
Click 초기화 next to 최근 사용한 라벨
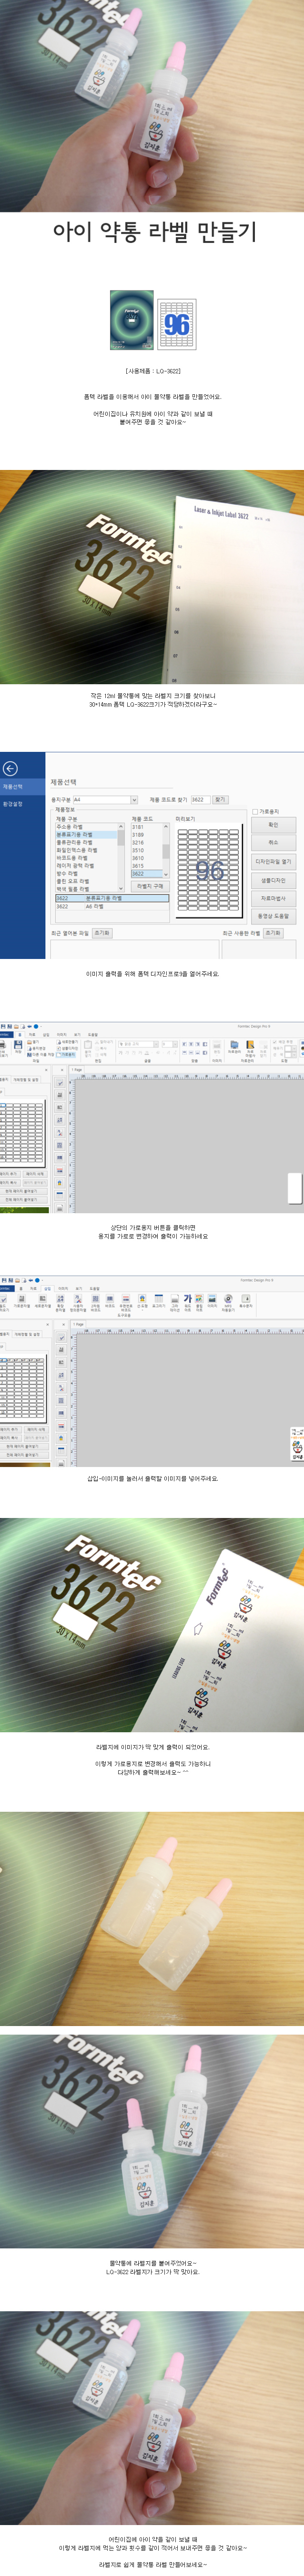273,933
